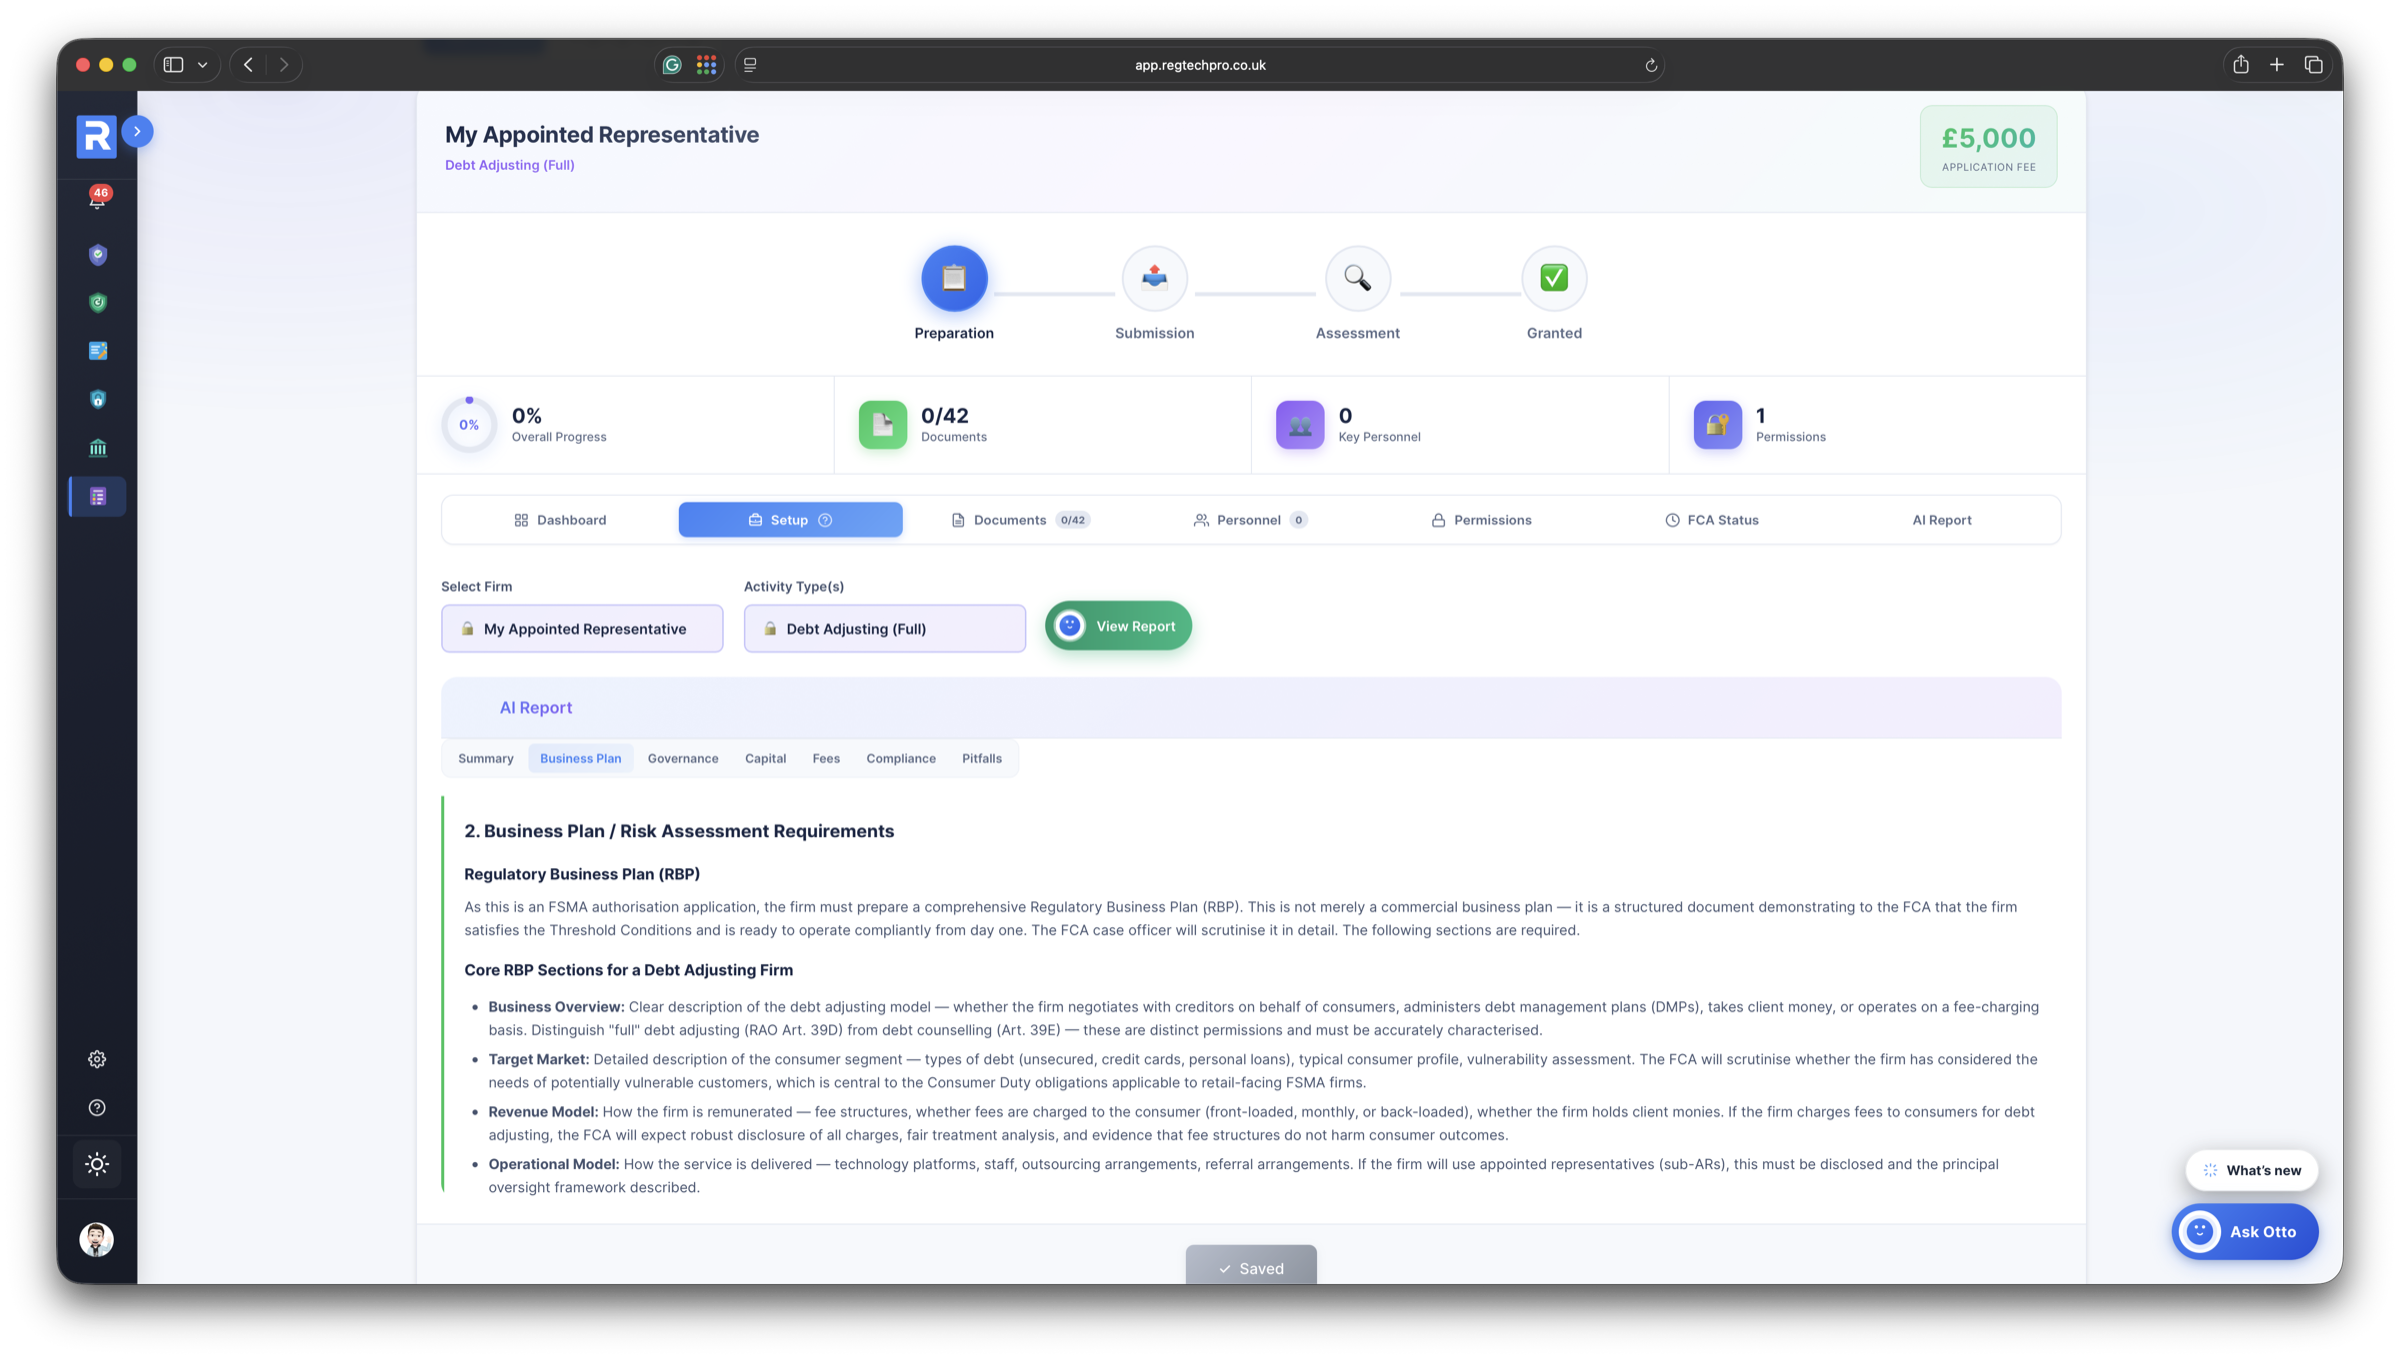Open the blue notes sidebar icon
This screenshot has width=2400, height=1359.
98,351
